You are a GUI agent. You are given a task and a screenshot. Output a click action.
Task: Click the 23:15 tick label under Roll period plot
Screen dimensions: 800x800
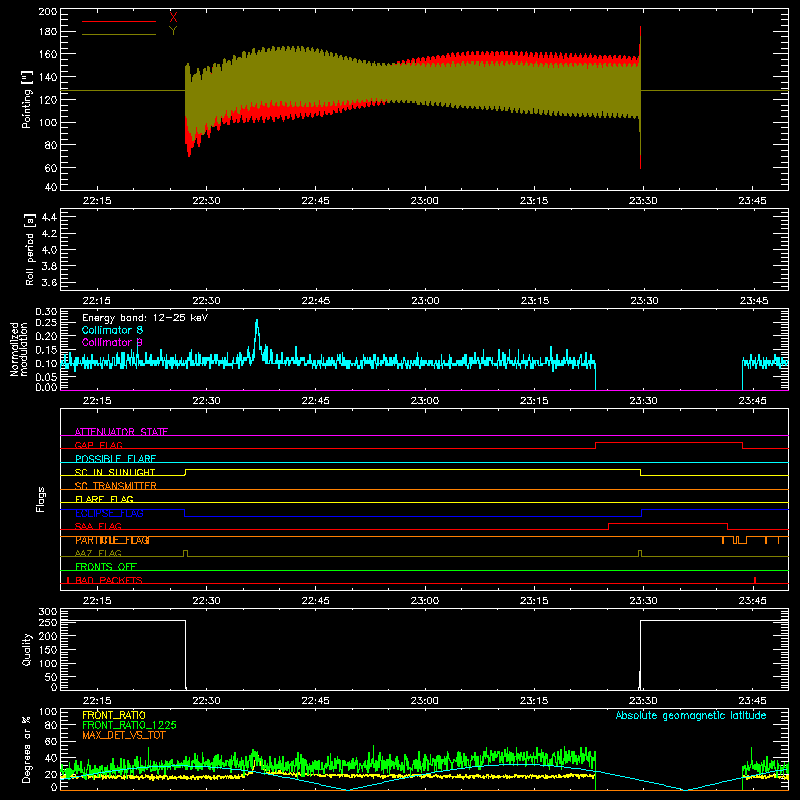tap(534, 301)
